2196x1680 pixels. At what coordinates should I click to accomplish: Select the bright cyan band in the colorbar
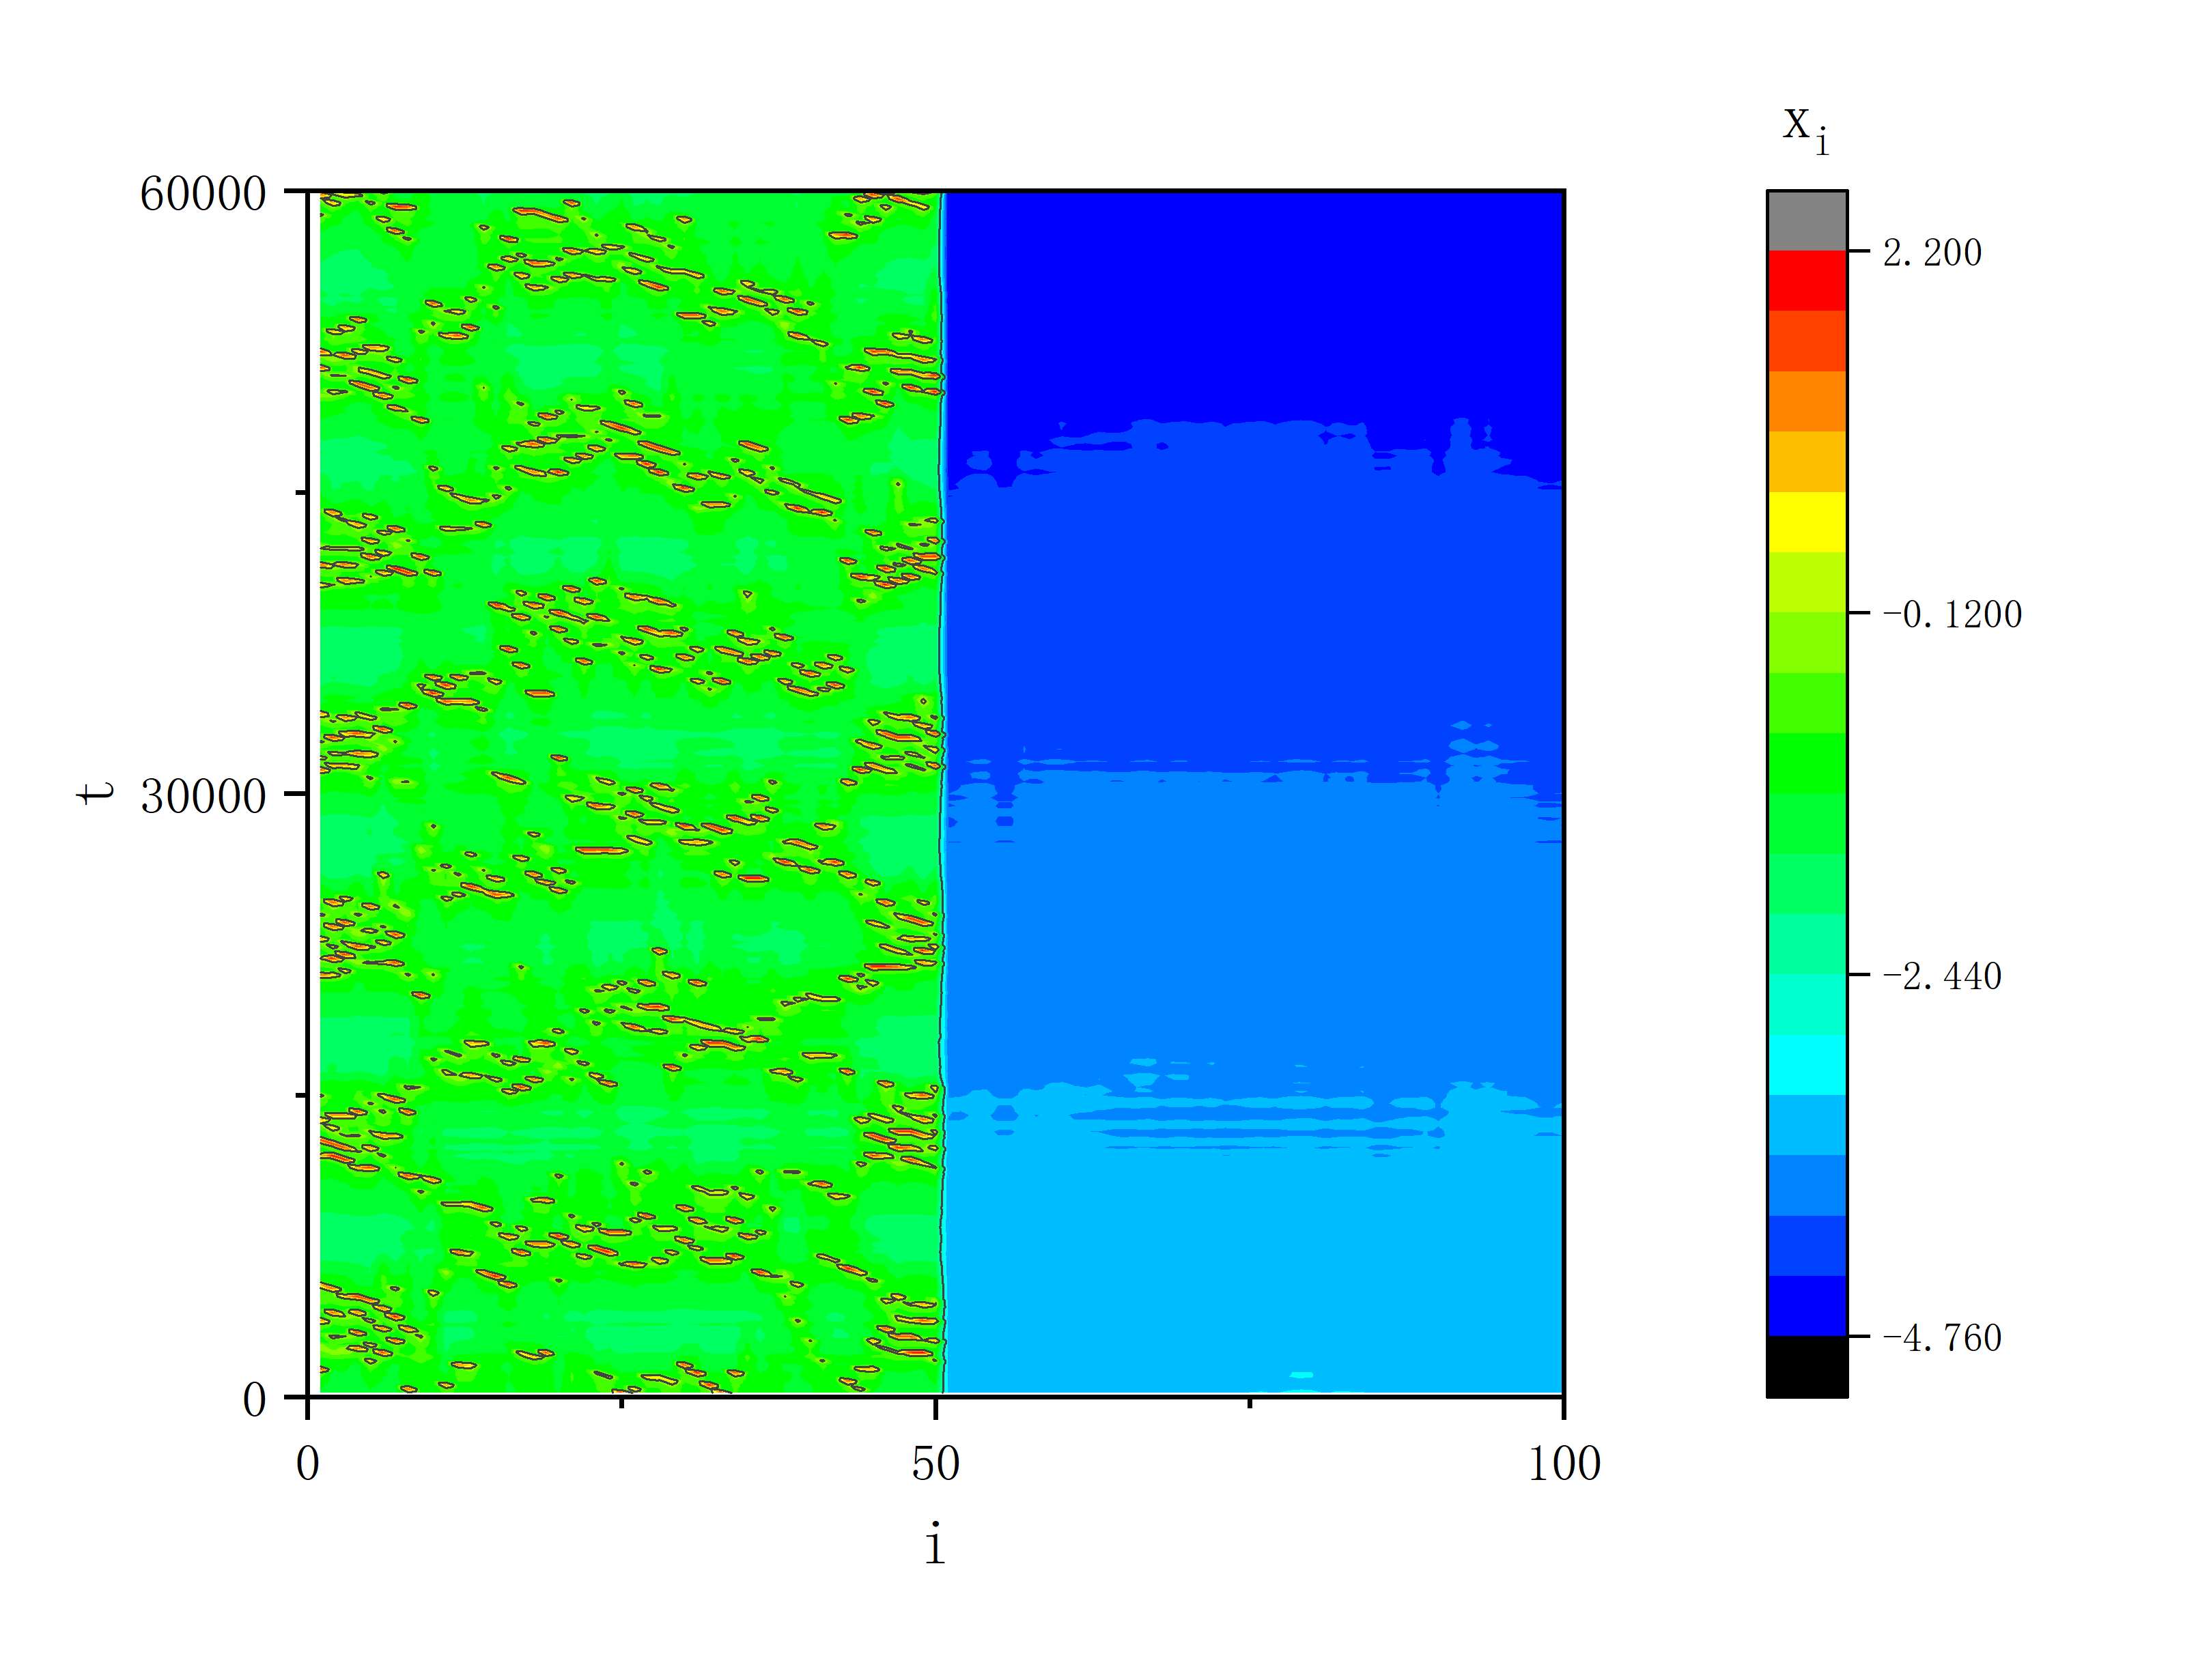(x=1807, y=1065)
